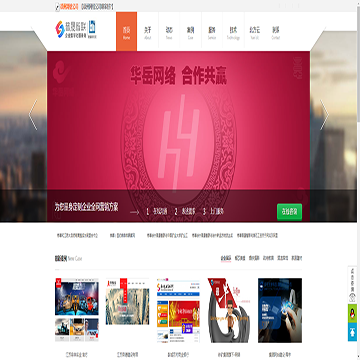Open the cartoon character case thumbnail

point(229,310)
